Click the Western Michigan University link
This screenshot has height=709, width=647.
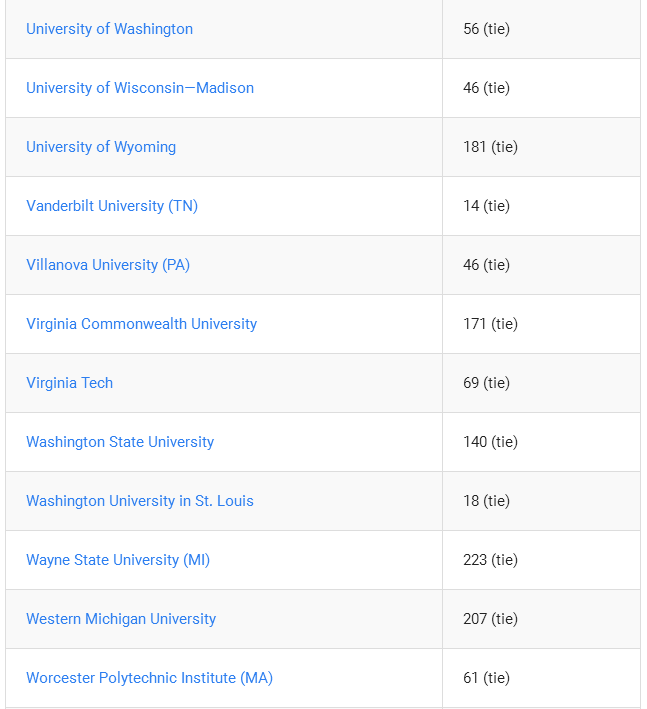(121, 619)
